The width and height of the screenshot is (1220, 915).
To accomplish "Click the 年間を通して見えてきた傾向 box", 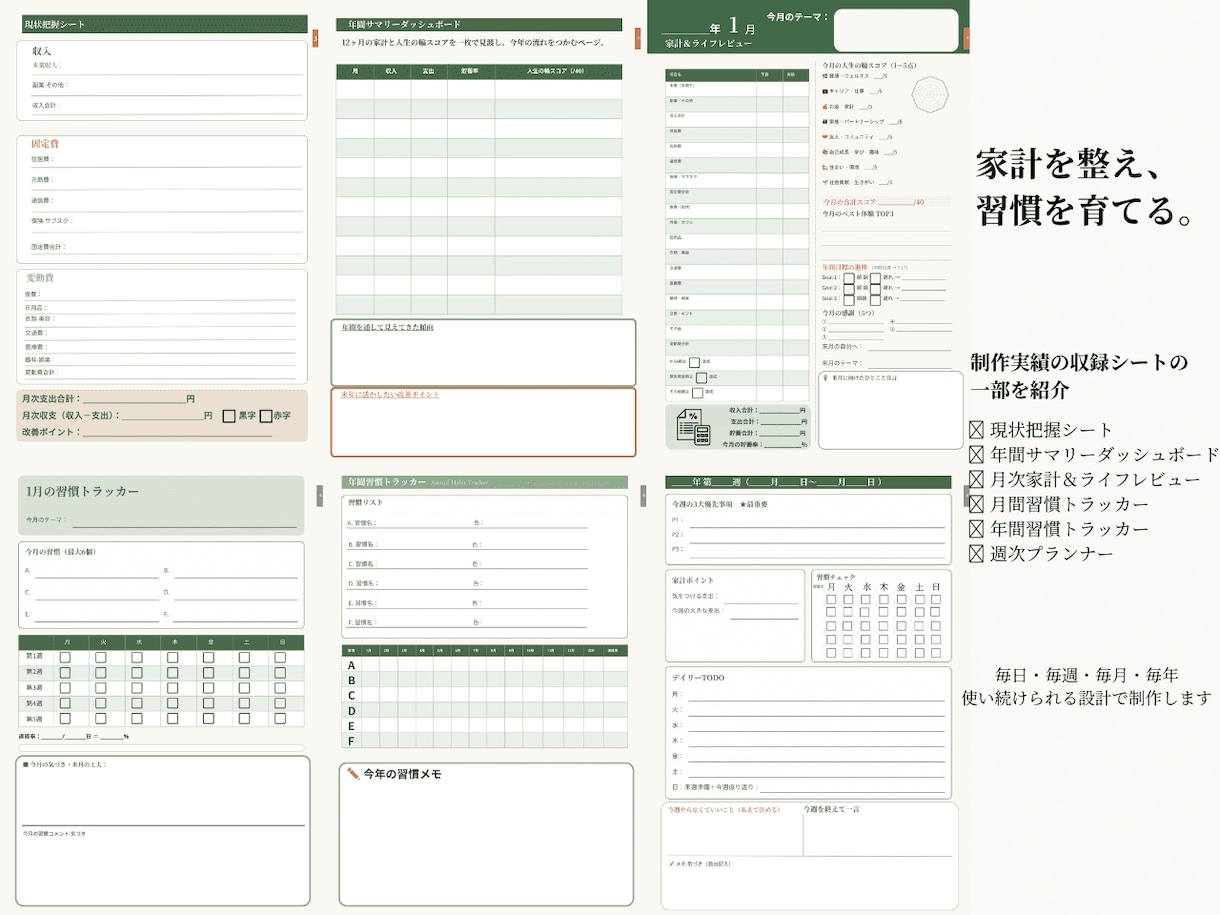I will click(x=483, y=352).
